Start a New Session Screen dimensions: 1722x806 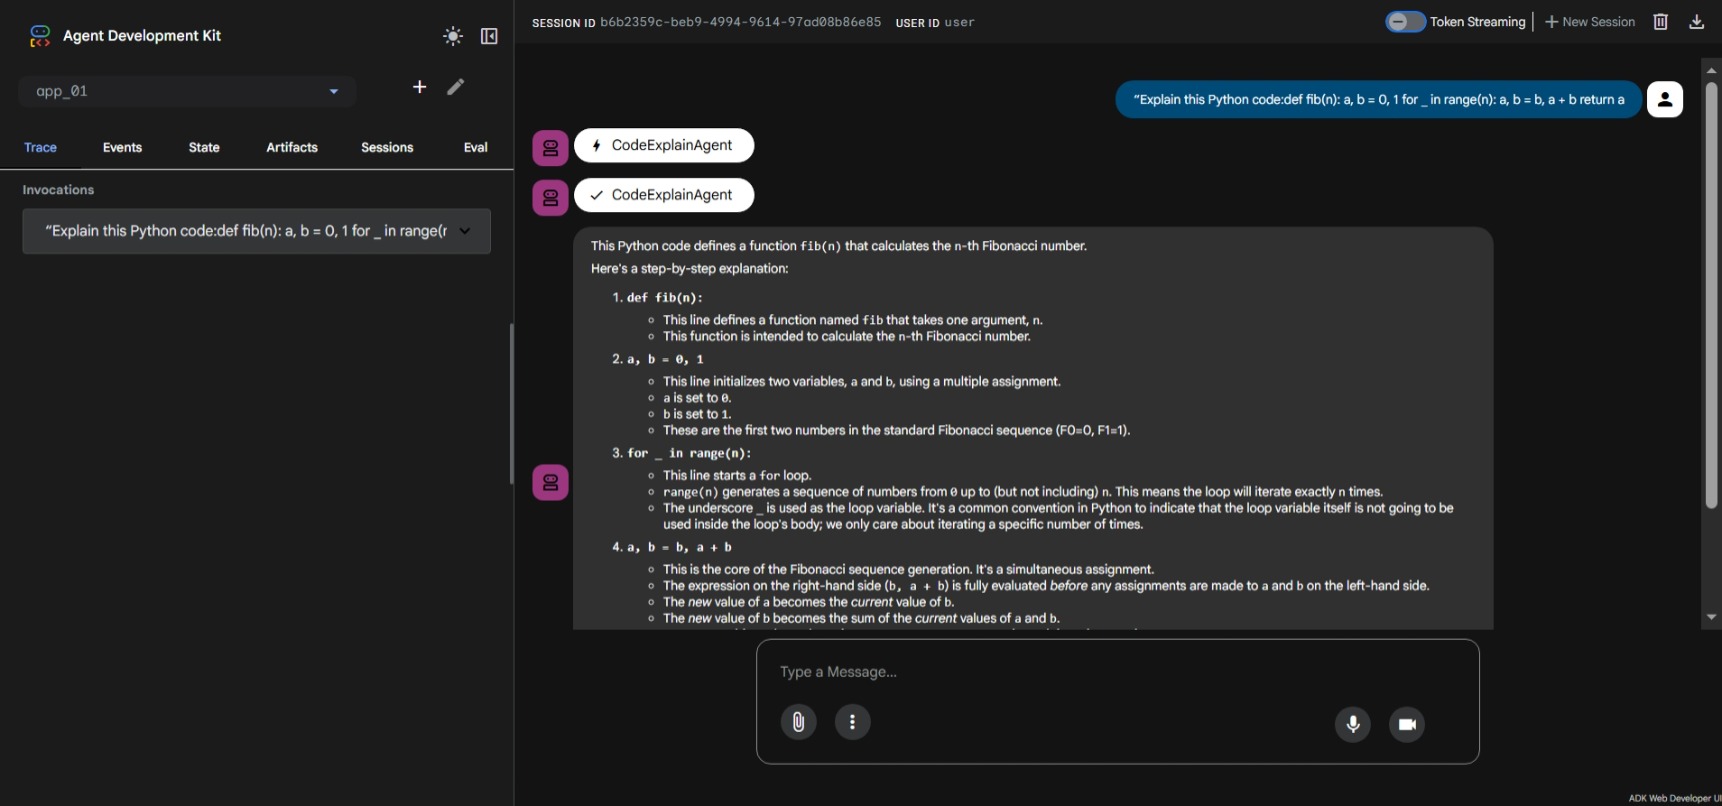click(1590, 22)
